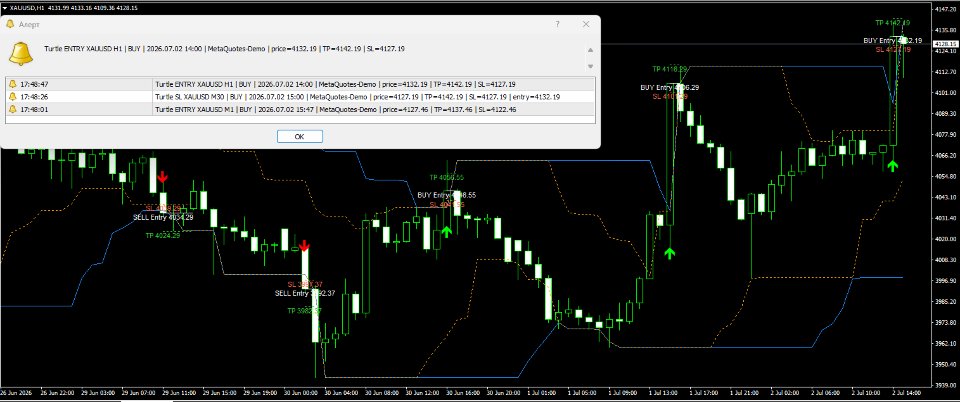Viewport: 960px width, 402px height.
Task: Click the 29 Jun 03:00 time axis label
Action: pos(98,392)
